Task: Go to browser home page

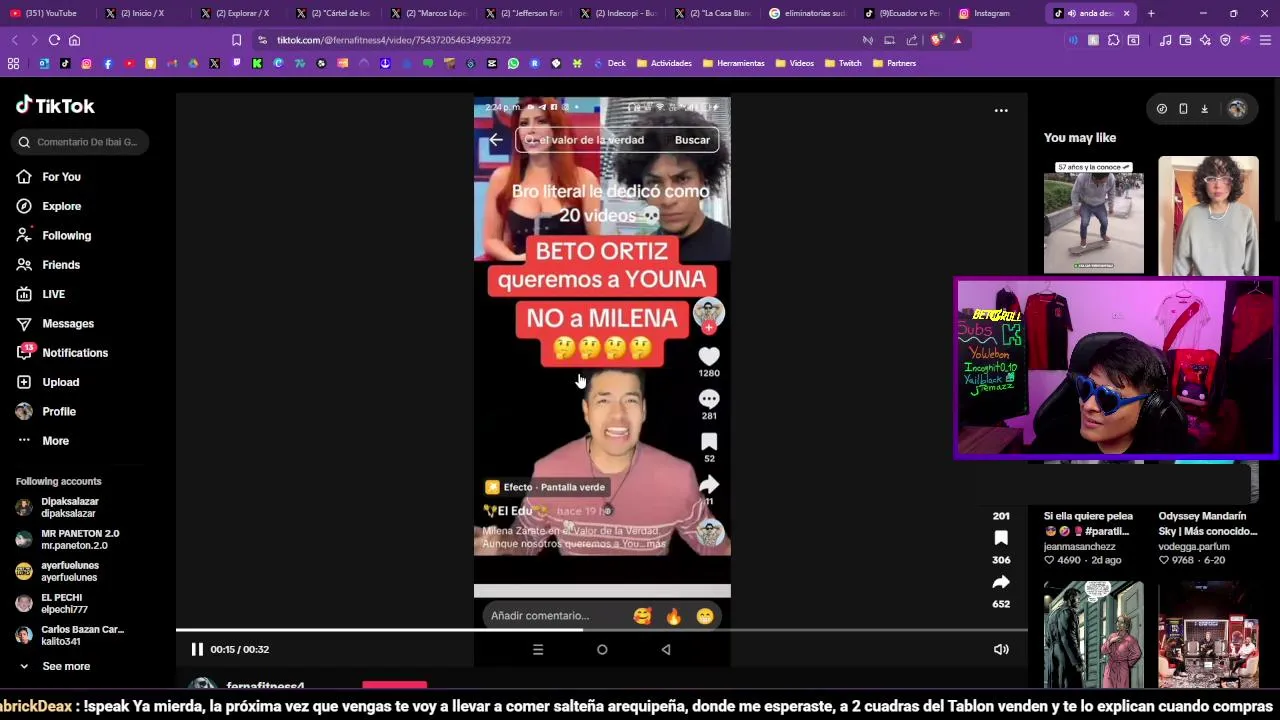Action: click(74, 40)
